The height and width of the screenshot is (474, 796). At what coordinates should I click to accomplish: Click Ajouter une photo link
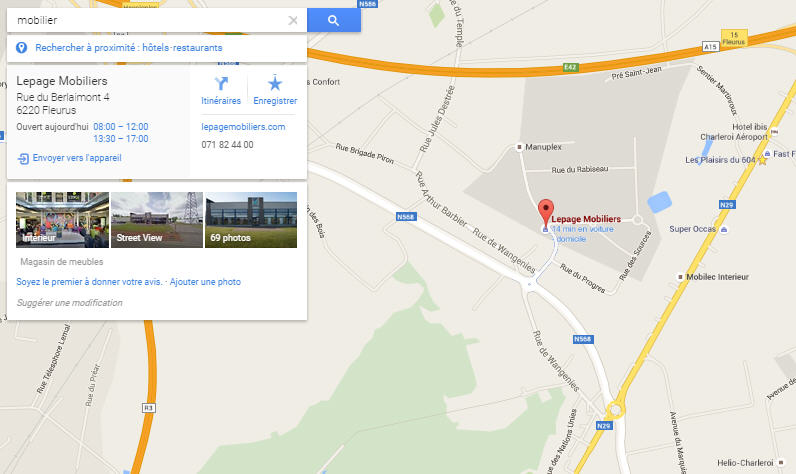[x=205, y=282]
